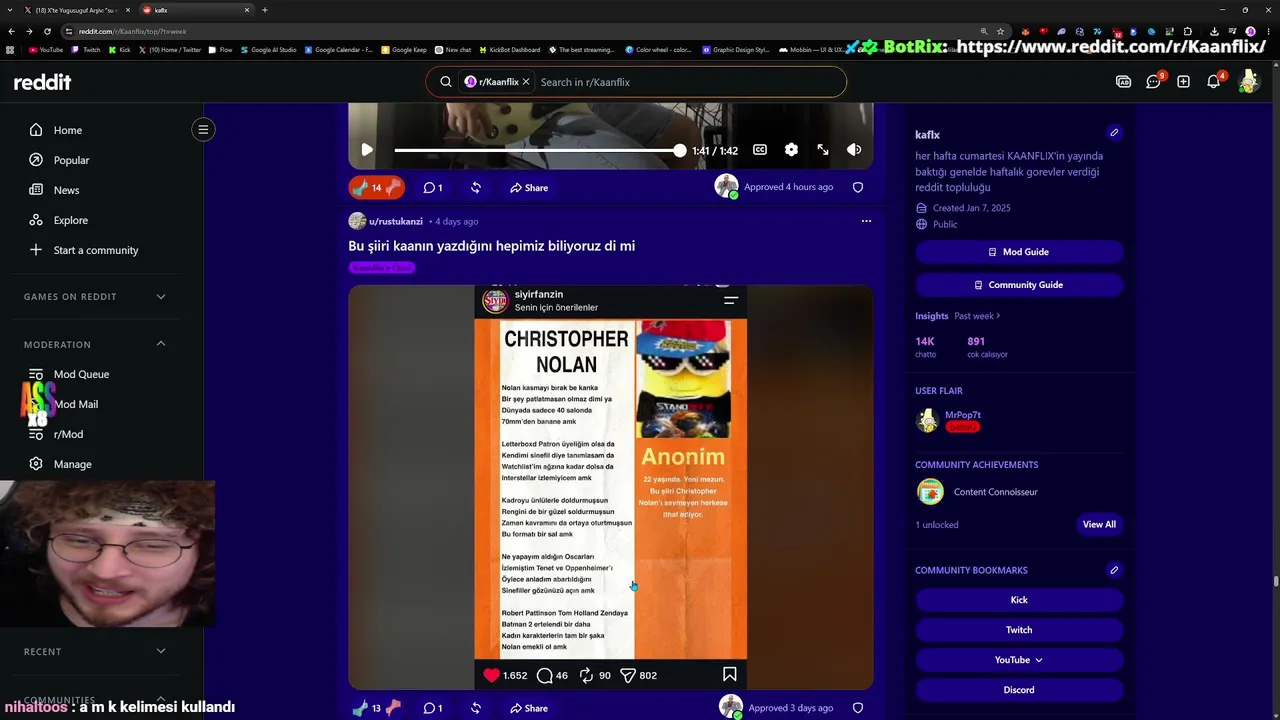The image size is (1280, 720).
Task: Edit the community description pencil icon
Action: (x=1114, y=133)
